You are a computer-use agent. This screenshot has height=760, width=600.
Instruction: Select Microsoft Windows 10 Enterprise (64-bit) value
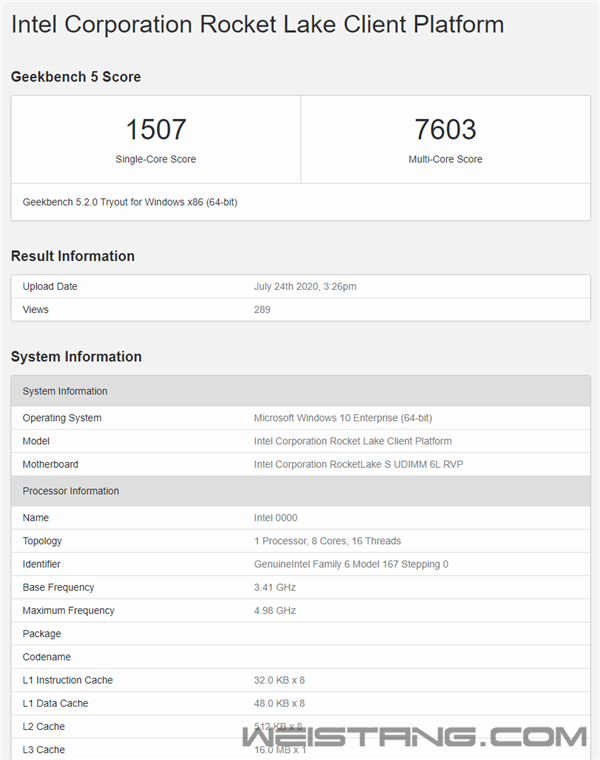click(343, 418)
